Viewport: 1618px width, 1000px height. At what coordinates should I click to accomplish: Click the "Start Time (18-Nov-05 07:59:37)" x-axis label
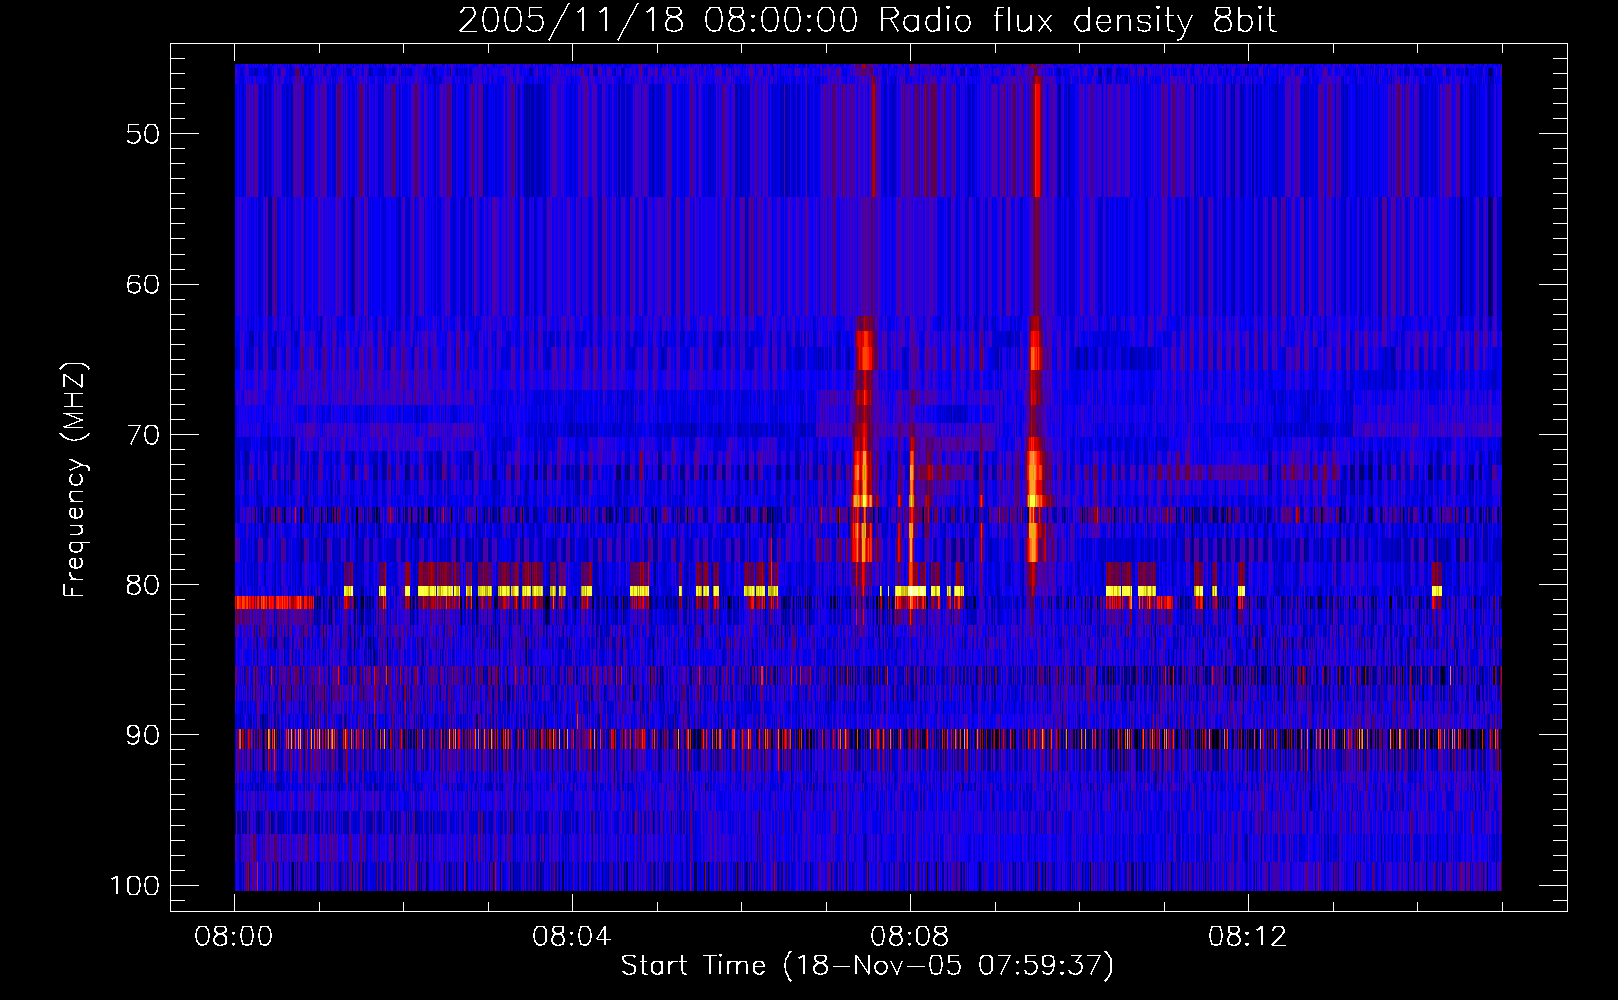pos(867,966)
